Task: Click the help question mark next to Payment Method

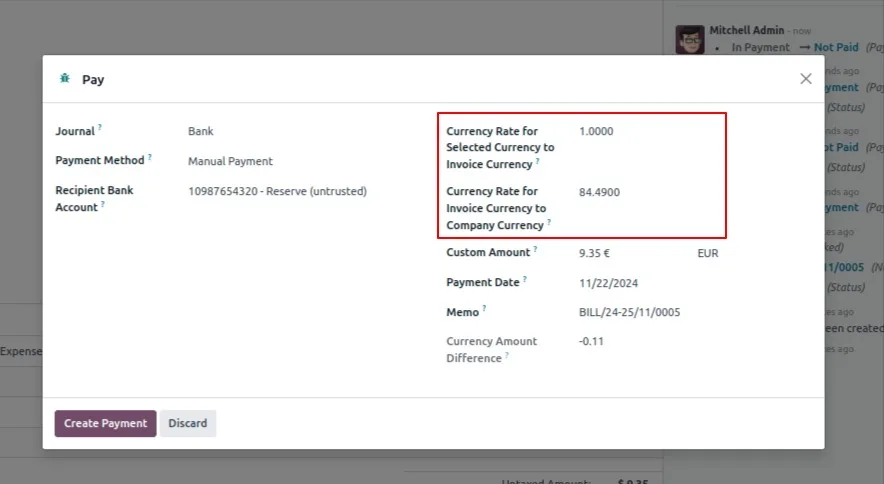Action: tap(150, 157)
